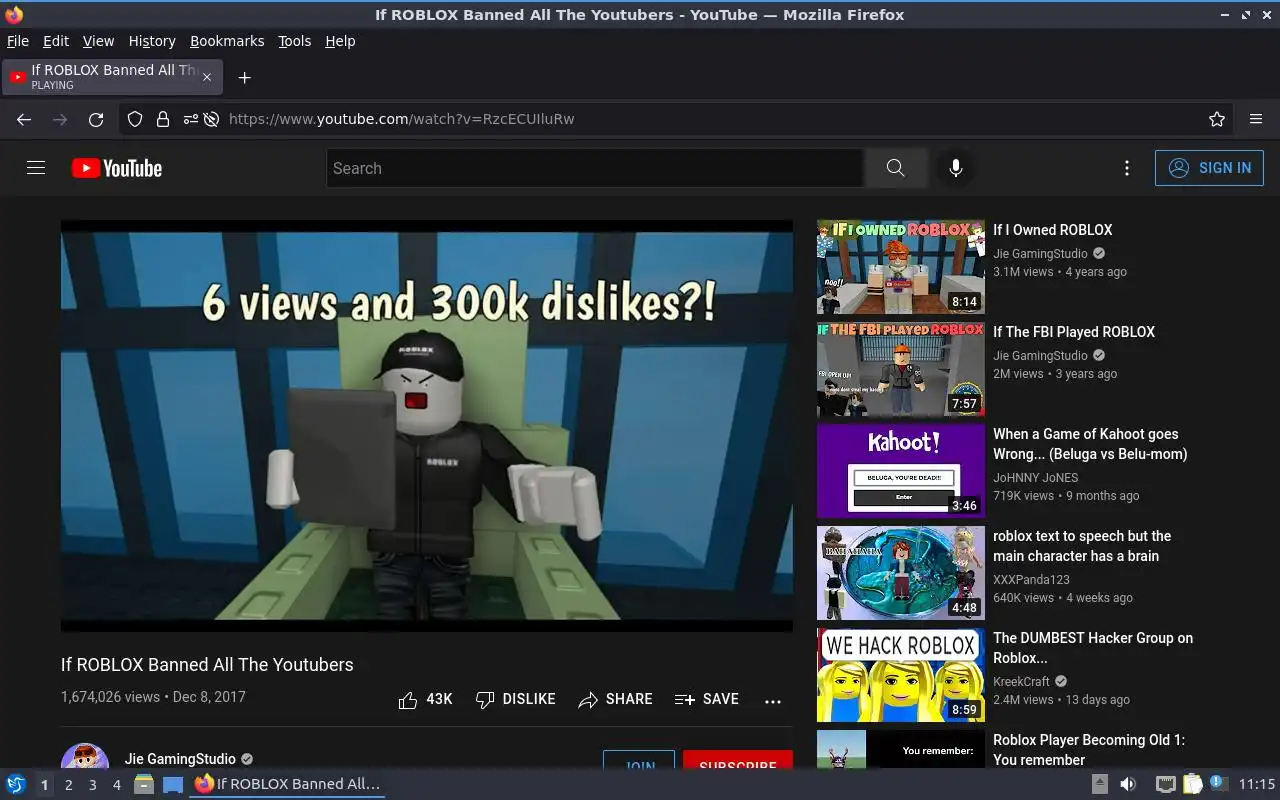The image size is (1280, 800).
Task: Open the permissions icon in address bar
Action: click(x=189, y=119)
